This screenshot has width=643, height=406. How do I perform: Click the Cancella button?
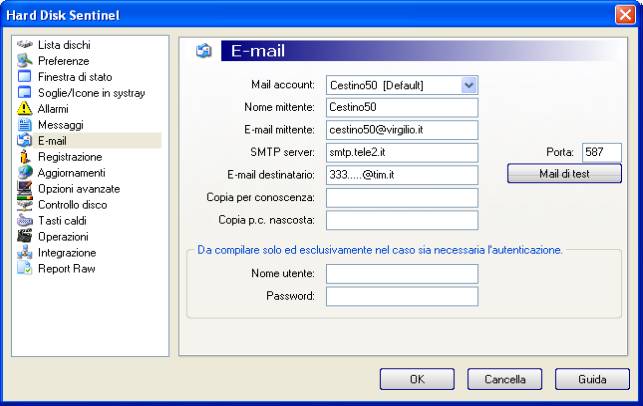point(504,379)
